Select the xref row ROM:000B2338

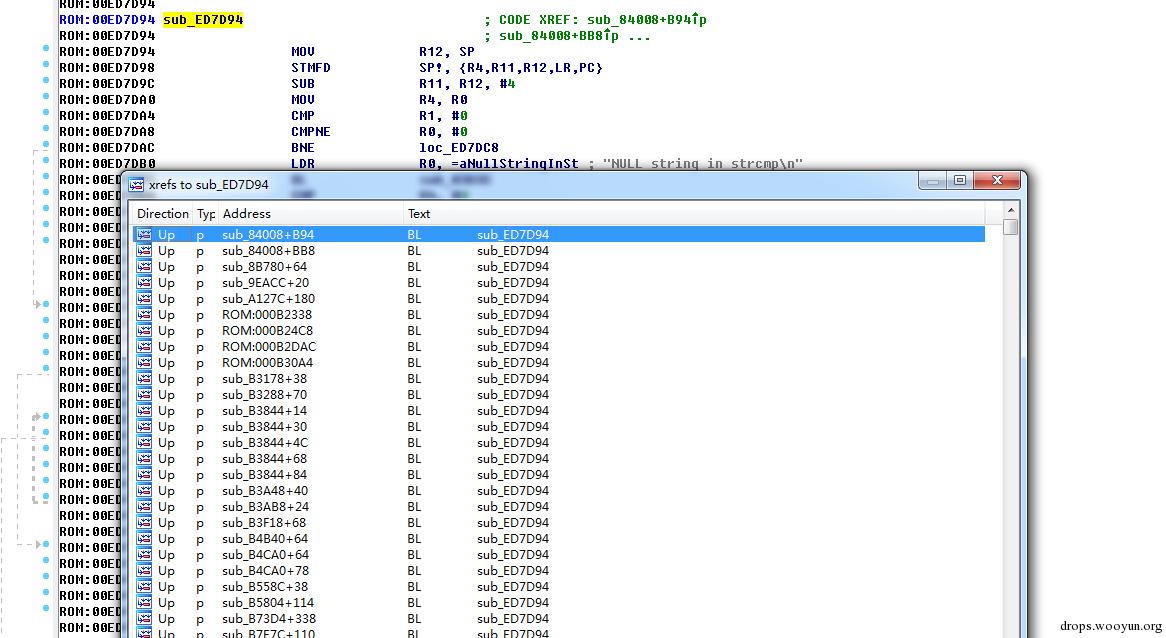559,315
